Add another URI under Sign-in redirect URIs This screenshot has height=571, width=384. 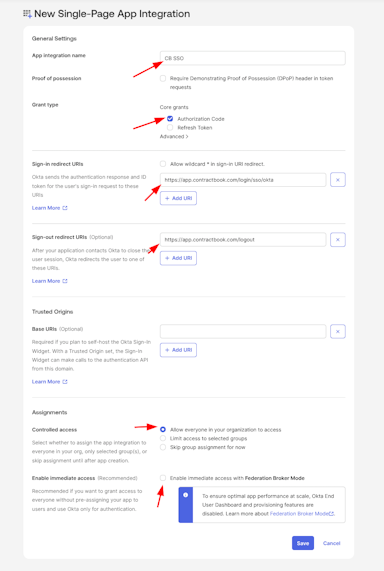pos(179,198)
